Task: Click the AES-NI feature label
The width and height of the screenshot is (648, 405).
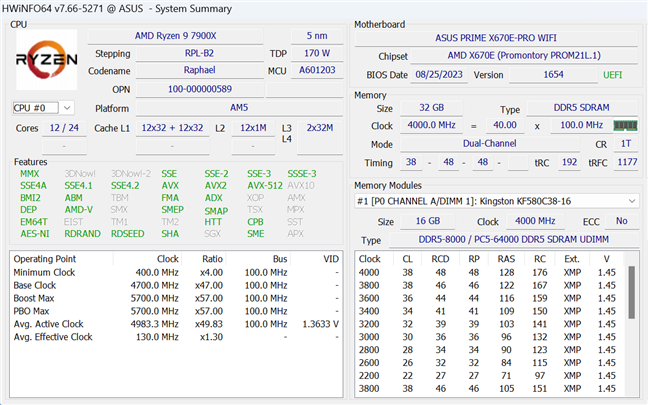Action: pyautogui.click(x=35, y=234)
